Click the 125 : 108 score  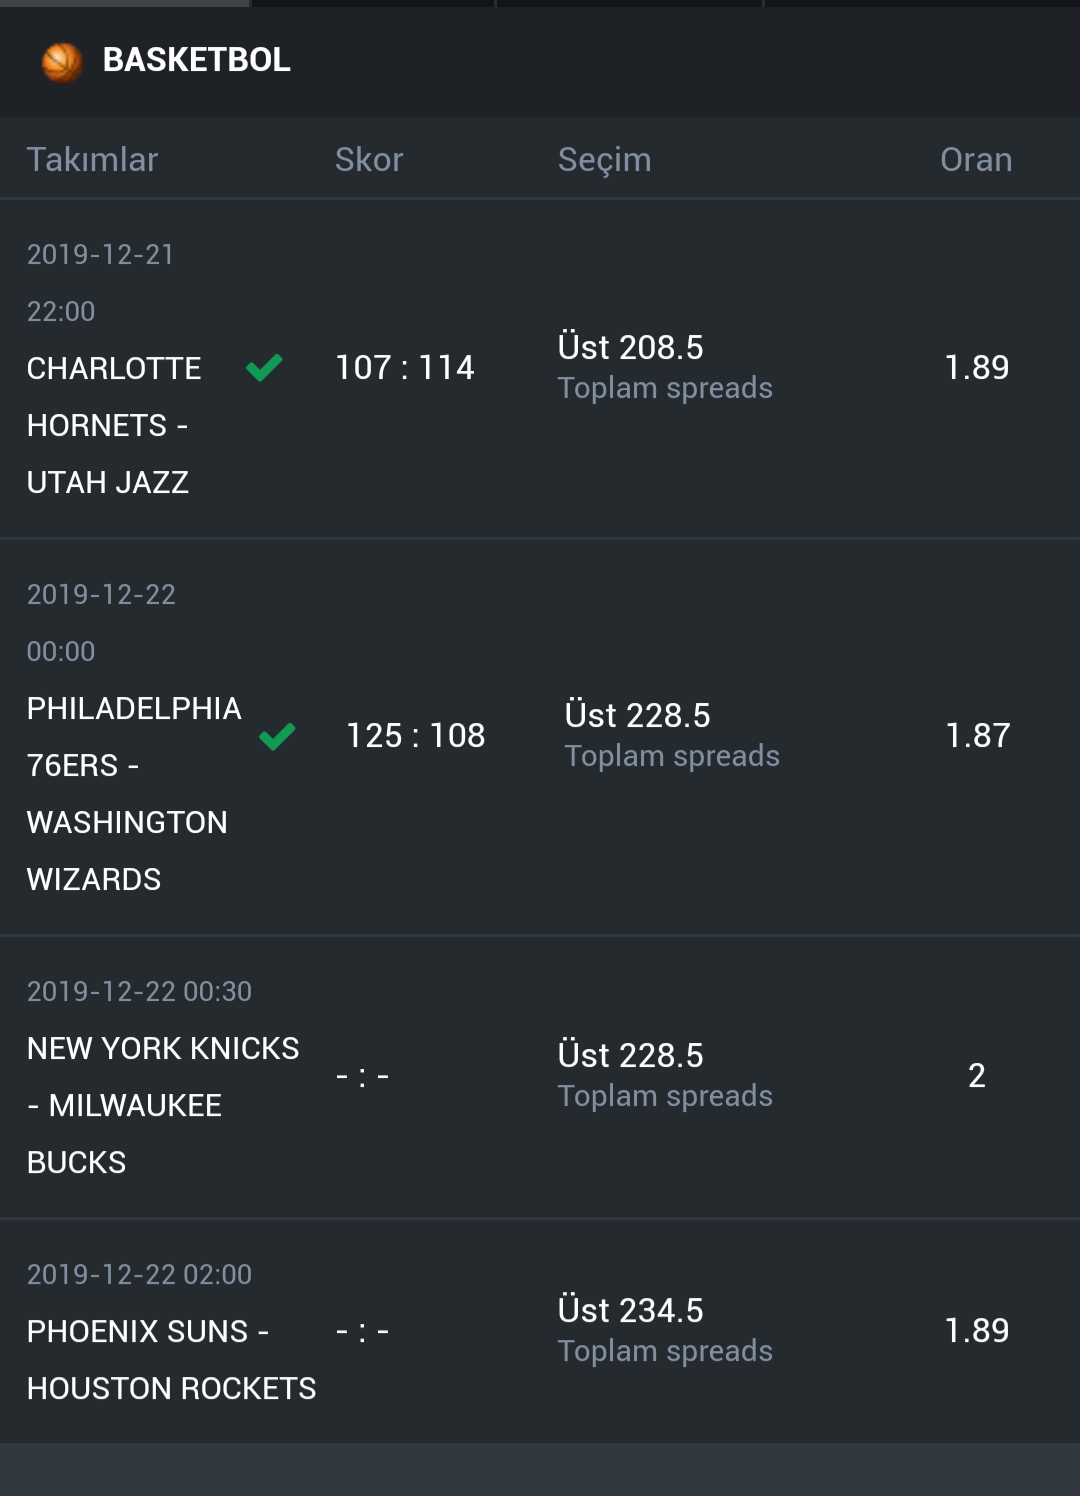(416, 736)
